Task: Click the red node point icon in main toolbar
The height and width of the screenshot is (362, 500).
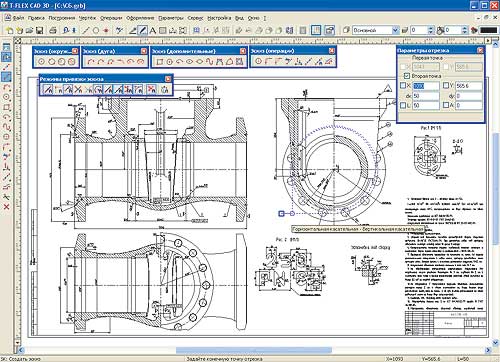Action: pos(106,31)
